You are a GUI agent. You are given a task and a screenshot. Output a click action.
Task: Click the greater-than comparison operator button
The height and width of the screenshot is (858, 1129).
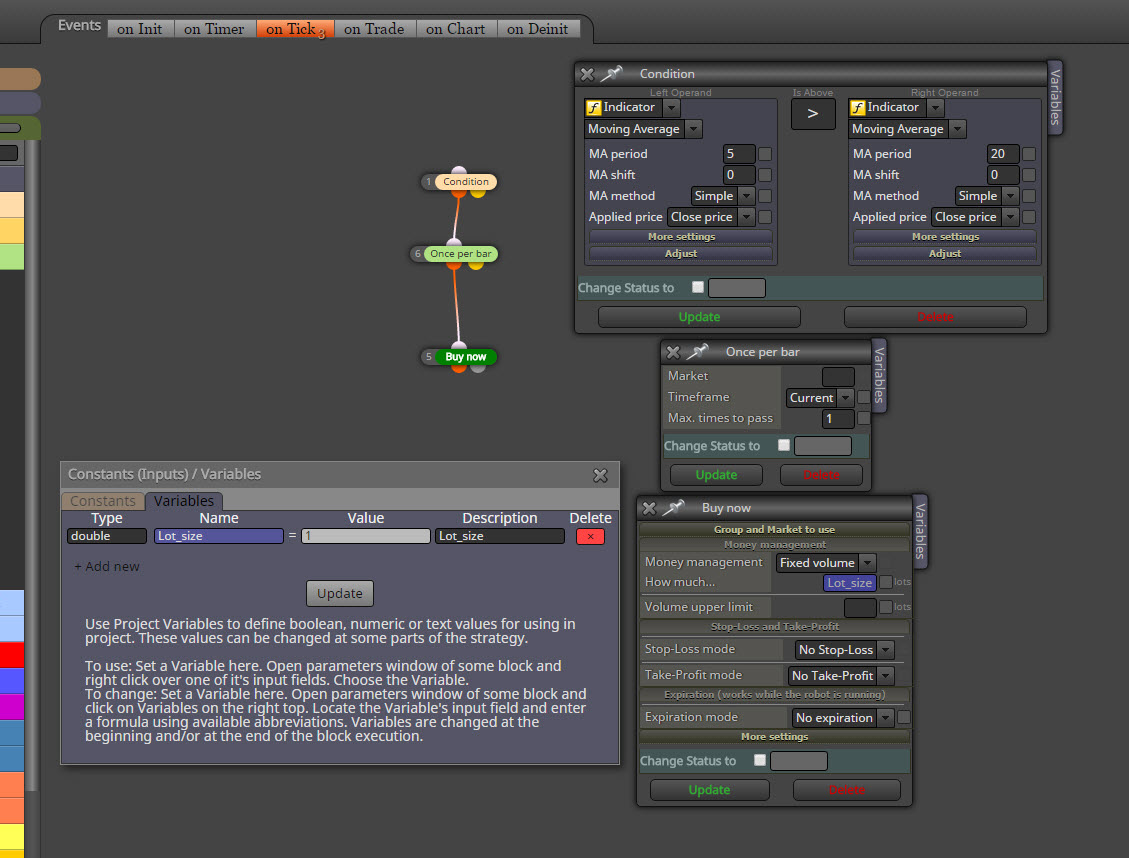(x=813, y=114)
